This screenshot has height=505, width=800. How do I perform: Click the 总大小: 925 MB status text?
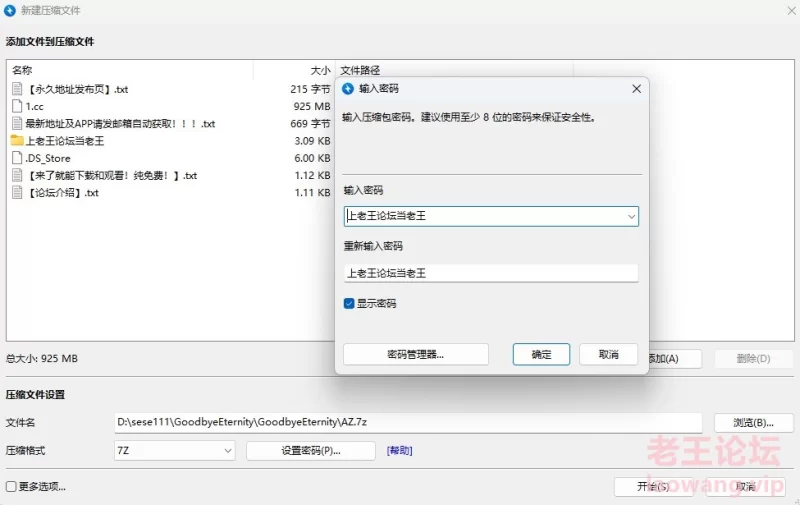coord(42,359)
